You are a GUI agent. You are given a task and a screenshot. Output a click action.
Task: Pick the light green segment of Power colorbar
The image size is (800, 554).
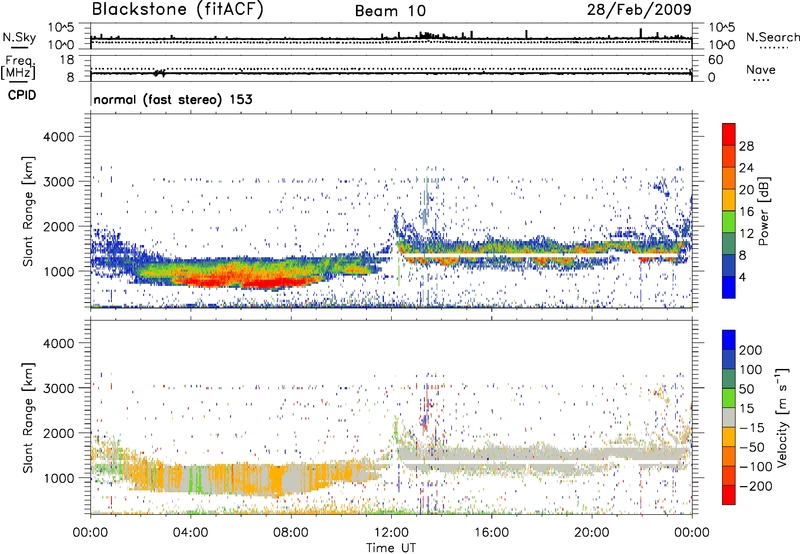tap(729, 222)
